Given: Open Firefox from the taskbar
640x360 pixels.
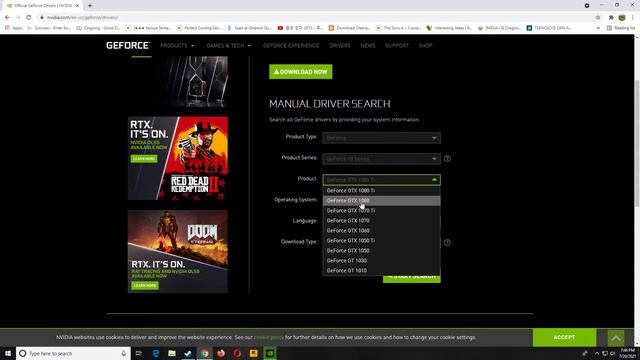Looking at the screenshot, I should click(x=221, y=353).
